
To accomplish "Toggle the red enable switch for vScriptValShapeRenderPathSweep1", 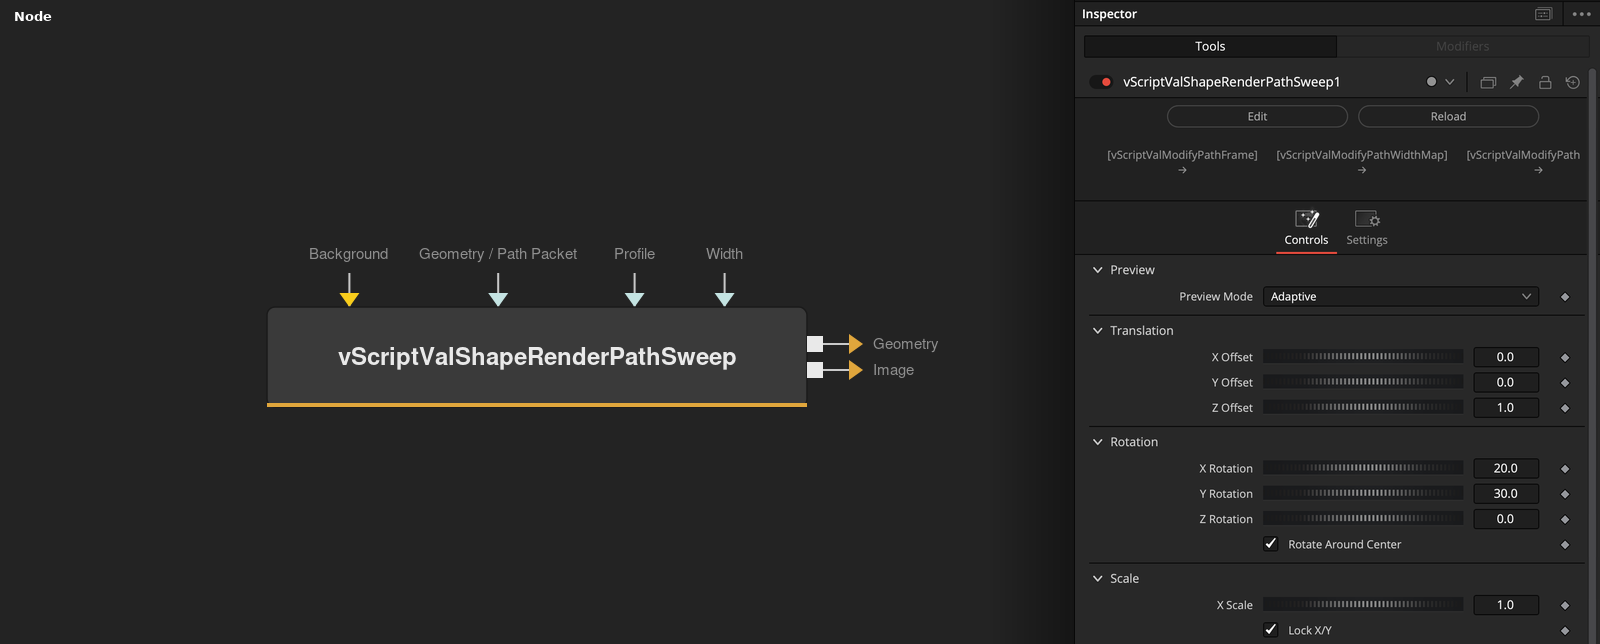I will [1101, 82].
